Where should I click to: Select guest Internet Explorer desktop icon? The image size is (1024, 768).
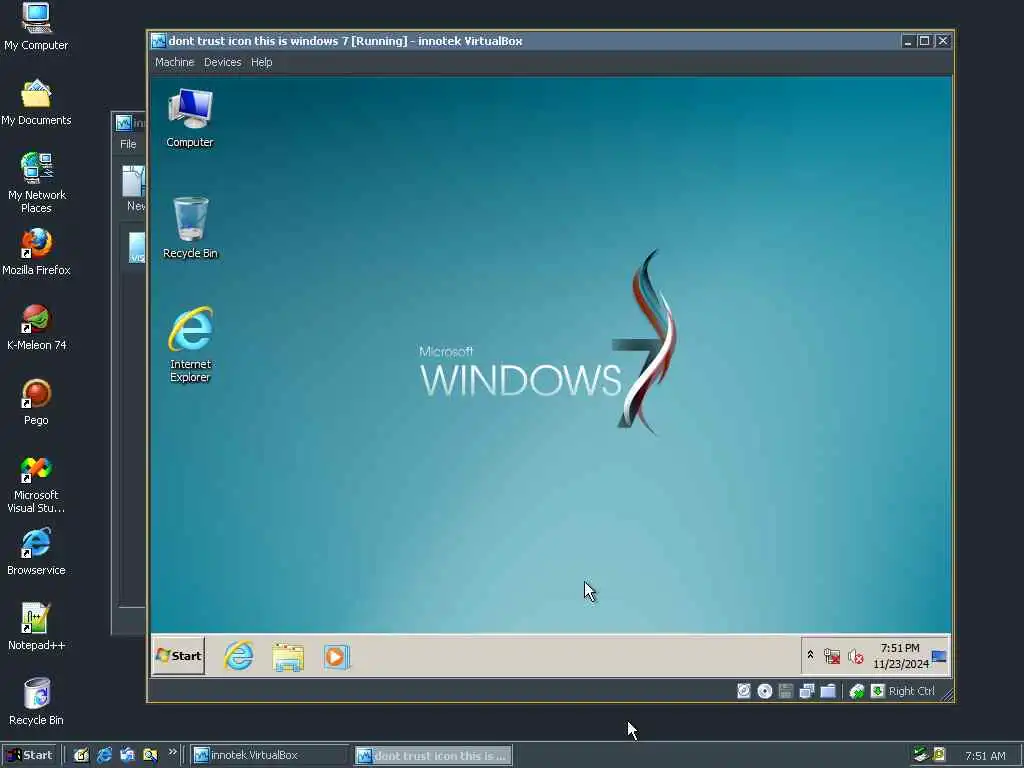pos(190,345)
